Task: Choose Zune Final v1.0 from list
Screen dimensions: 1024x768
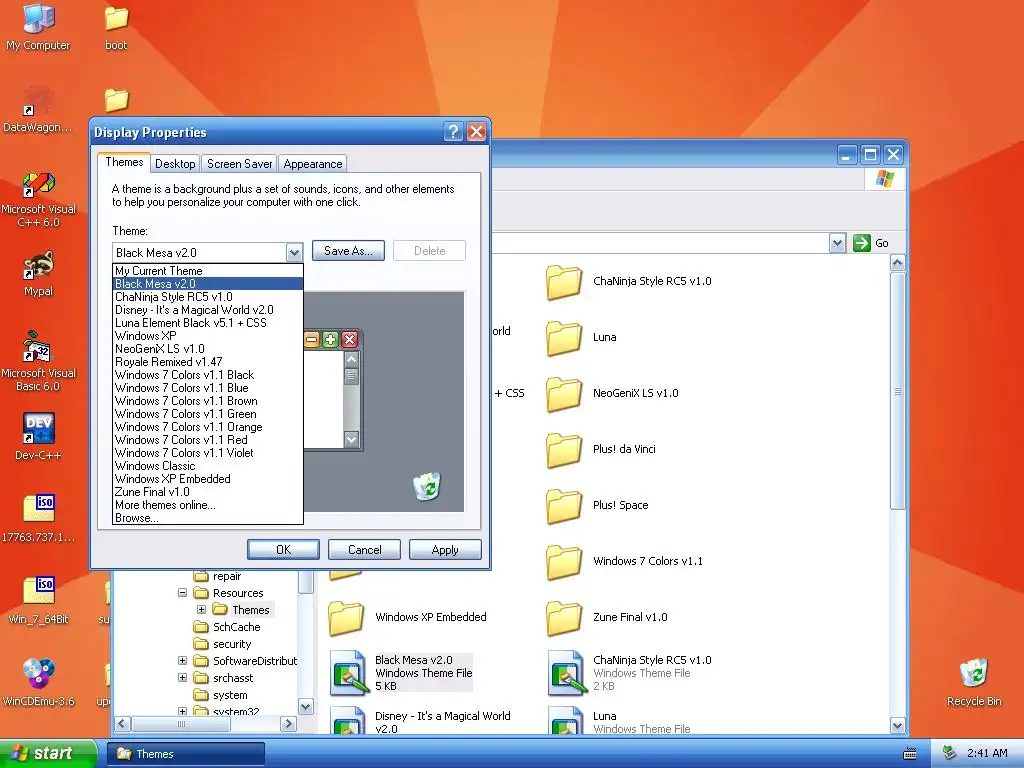Action: click(x=208, y=492)
